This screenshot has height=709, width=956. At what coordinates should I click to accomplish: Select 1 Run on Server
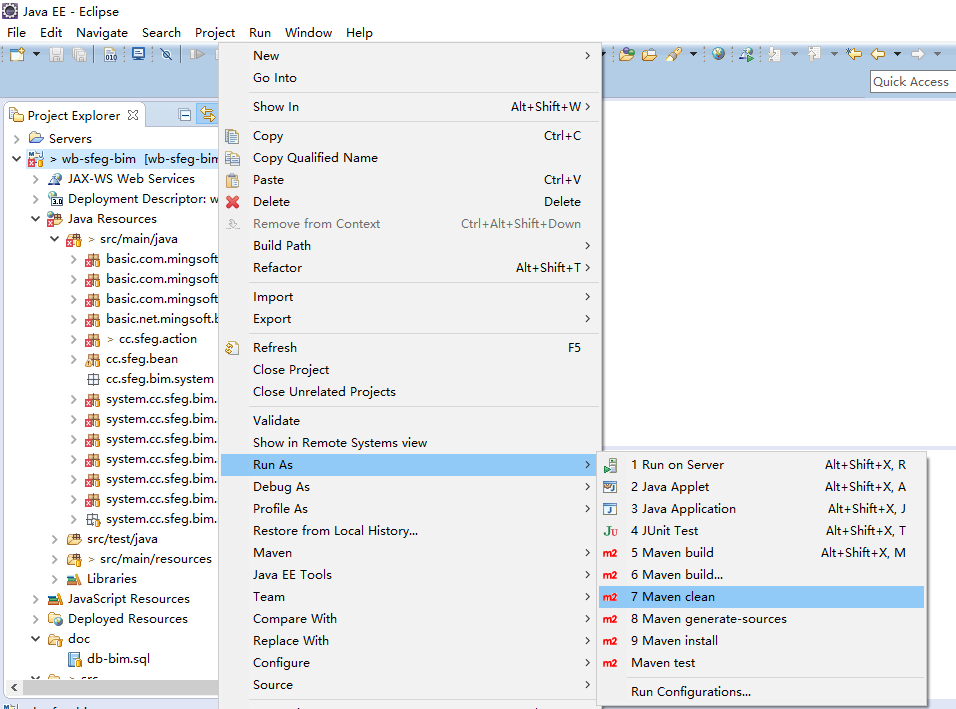pos(762,465)
